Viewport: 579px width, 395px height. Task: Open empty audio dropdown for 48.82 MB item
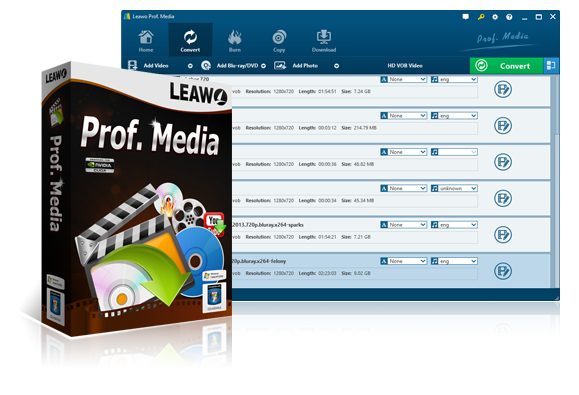(455, 152)
